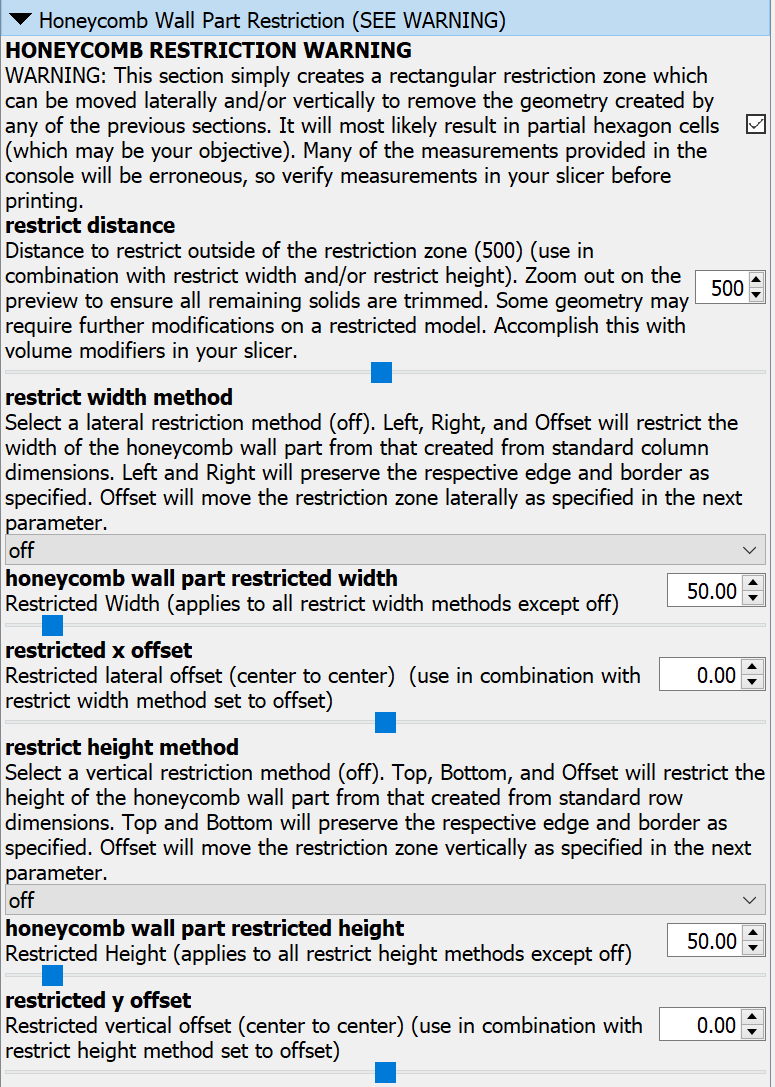Collapse the Honeycomb Wall Part Restriction section

click(20, 19)
